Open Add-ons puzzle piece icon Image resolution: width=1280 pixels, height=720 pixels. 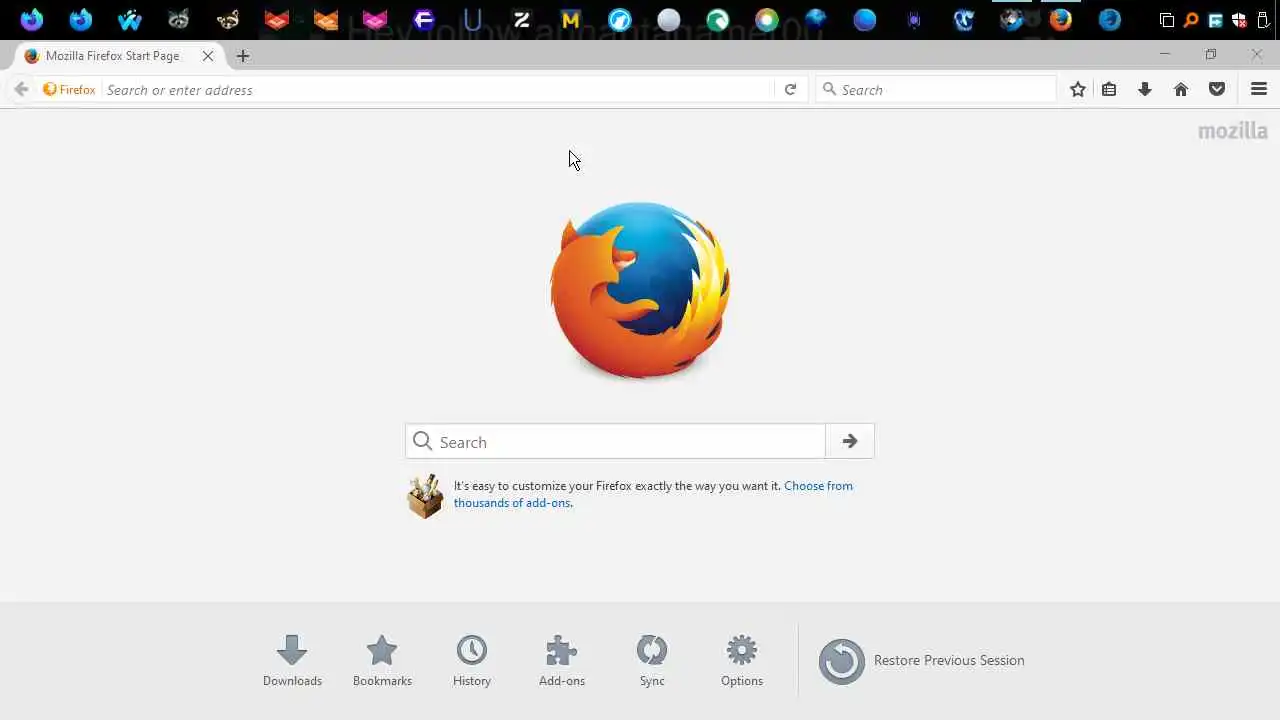pos(562,650)
